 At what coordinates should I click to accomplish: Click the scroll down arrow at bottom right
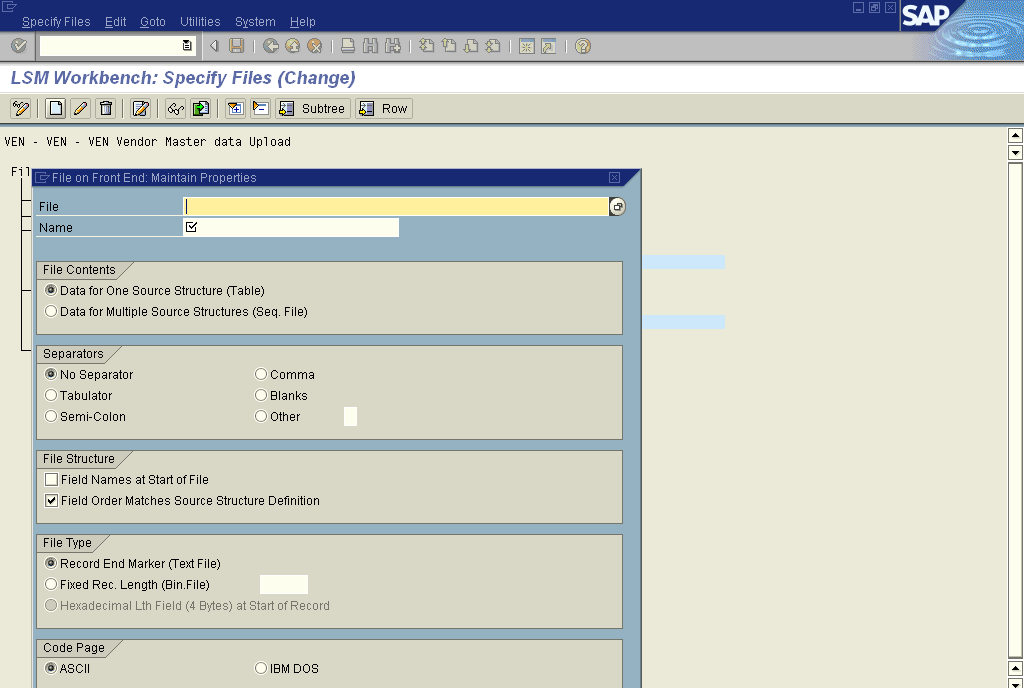1015,668
